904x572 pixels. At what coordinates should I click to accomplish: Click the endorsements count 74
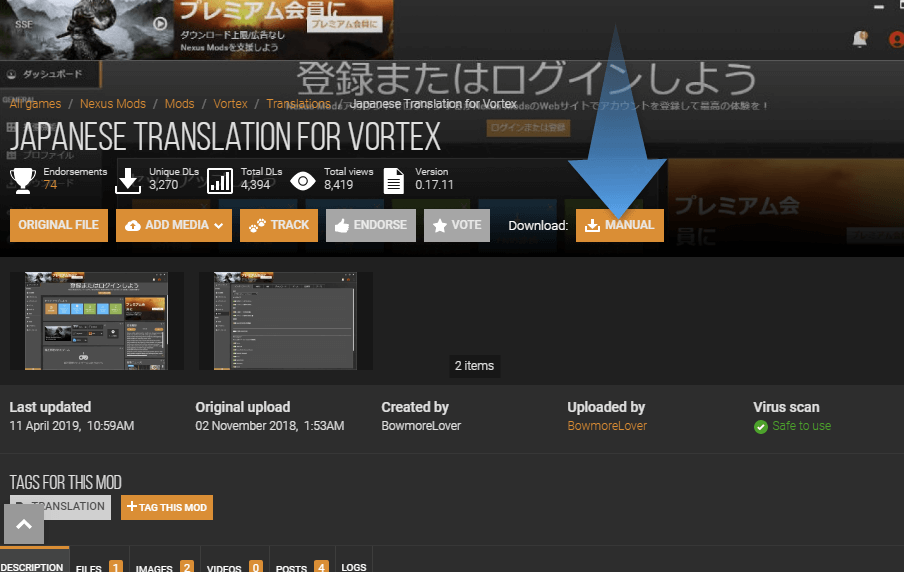pos(51,185)
